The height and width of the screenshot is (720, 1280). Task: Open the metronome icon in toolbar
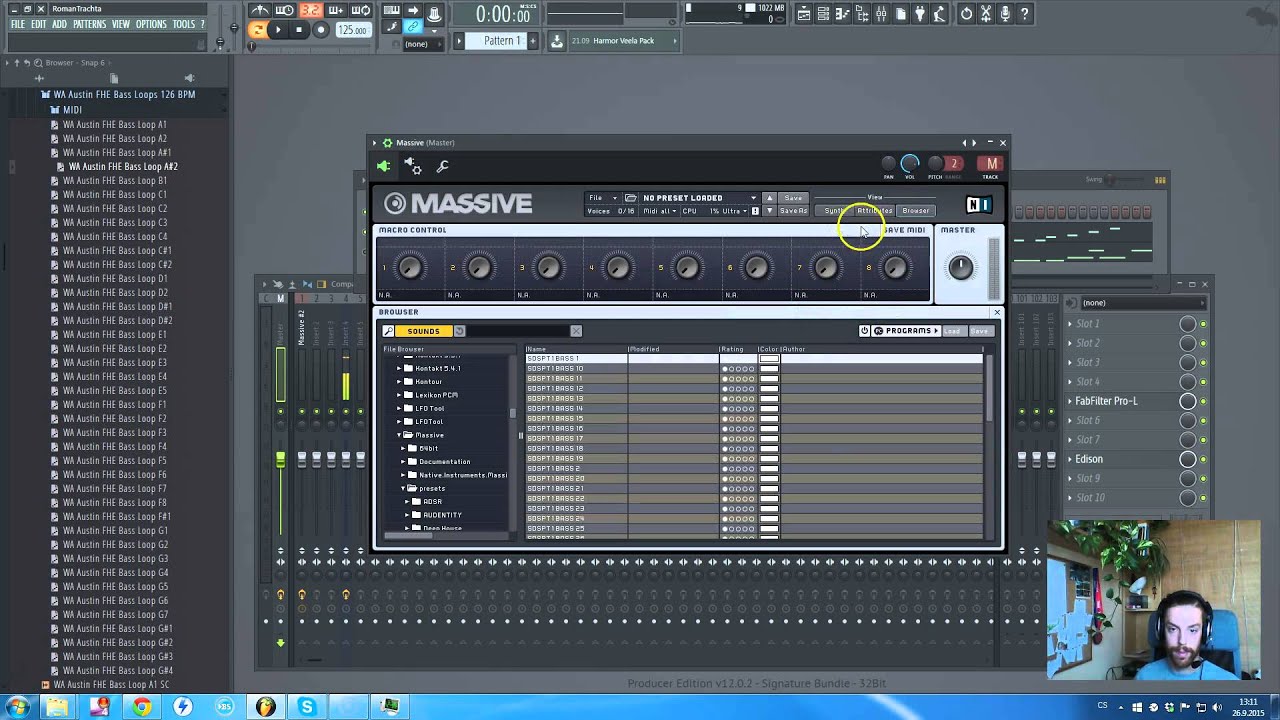[259, 12]
